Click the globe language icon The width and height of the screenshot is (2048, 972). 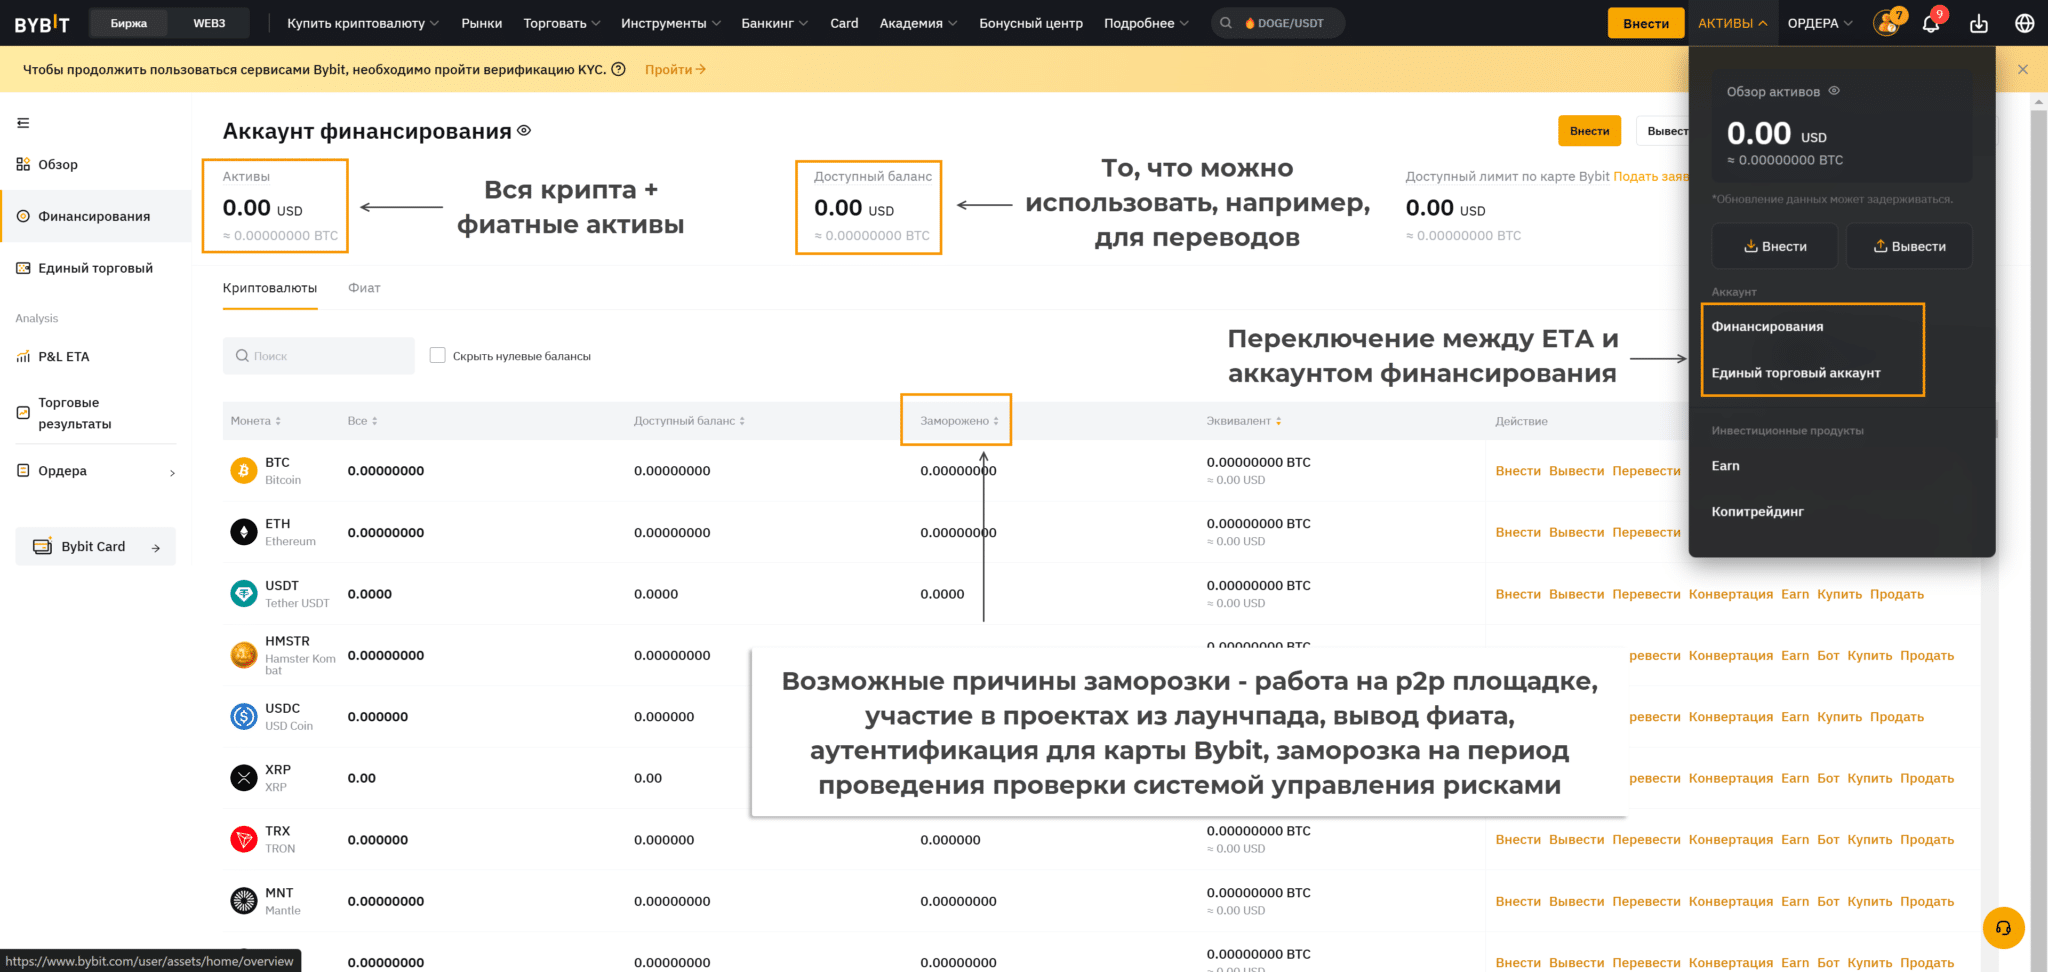(2024, 23)
